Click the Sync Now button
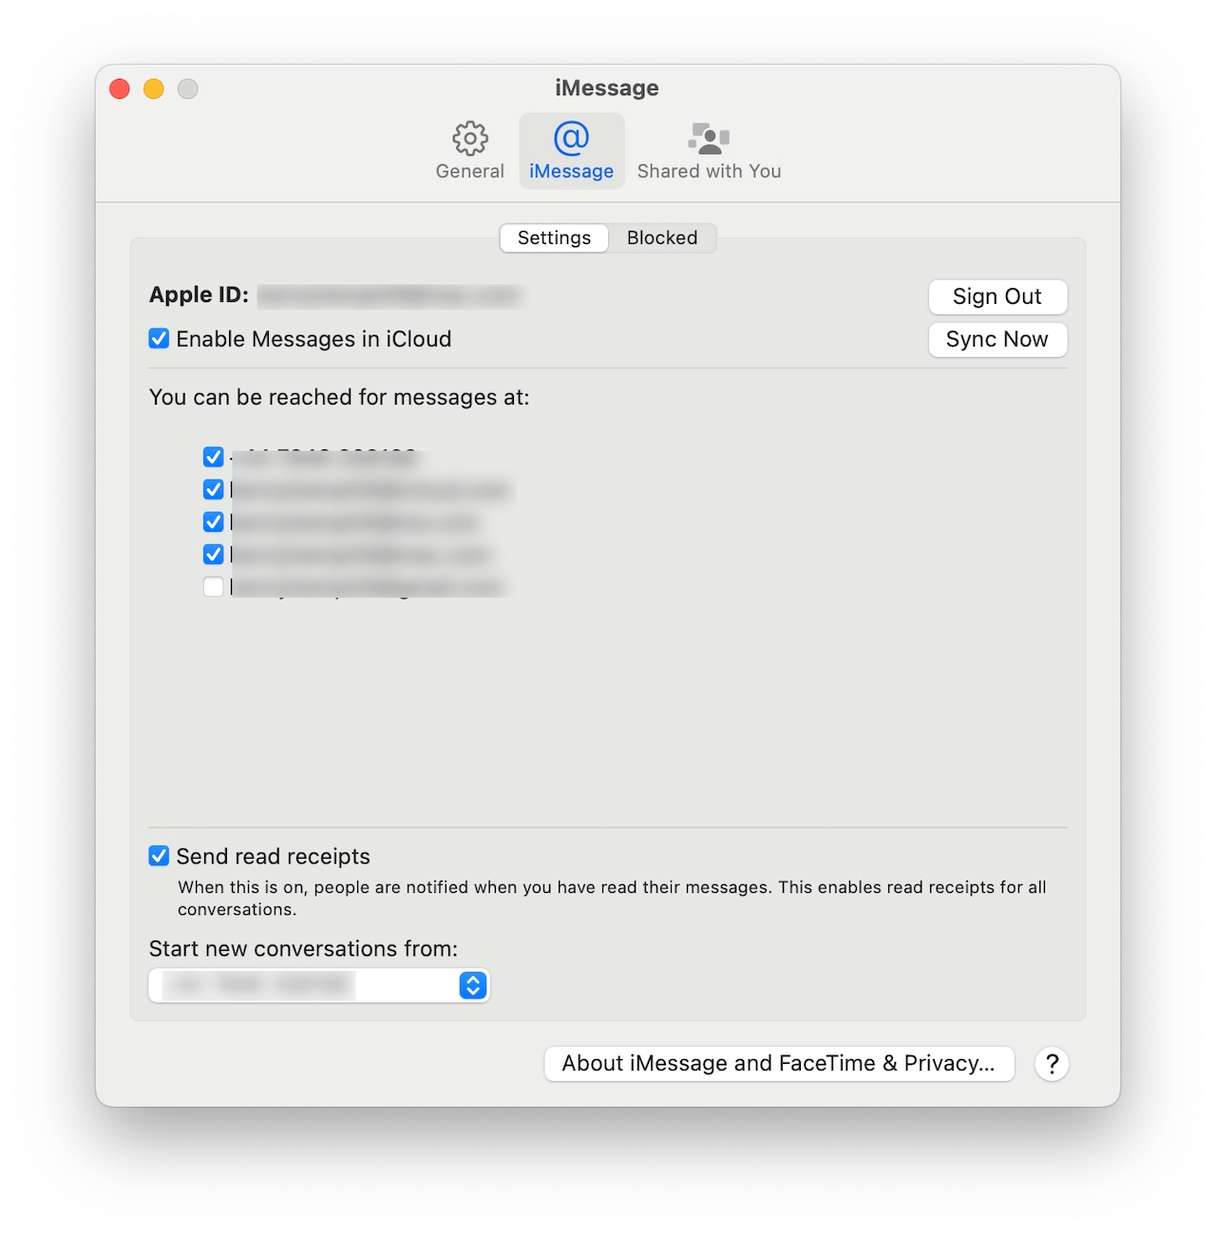The image size is (1216, 1233). point(997,340)
